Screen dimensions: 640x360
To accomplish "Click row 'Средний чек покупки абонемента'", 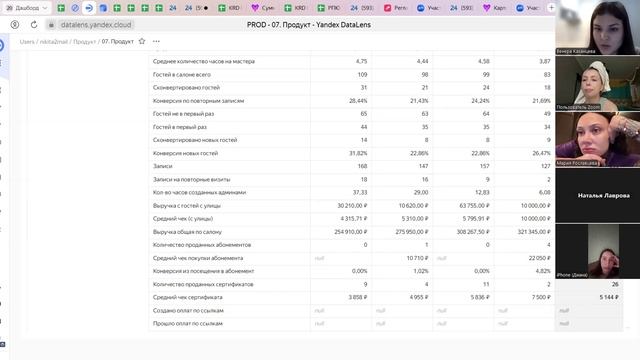I will pyautogui.click(x=198, y=258).
